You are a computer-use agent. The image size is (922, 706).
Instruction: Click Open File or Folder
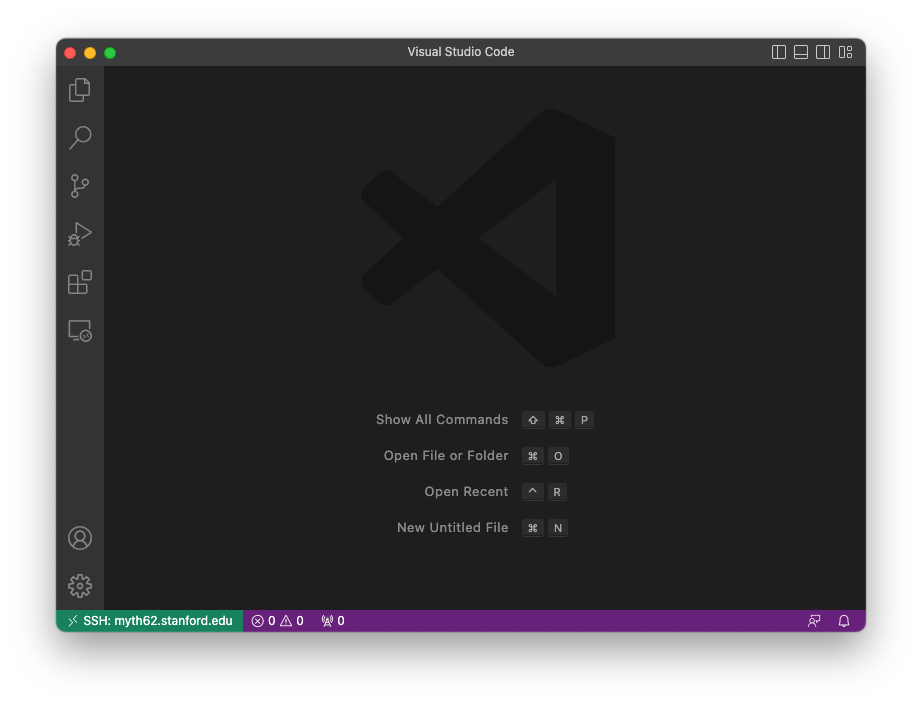coord(446,455)
